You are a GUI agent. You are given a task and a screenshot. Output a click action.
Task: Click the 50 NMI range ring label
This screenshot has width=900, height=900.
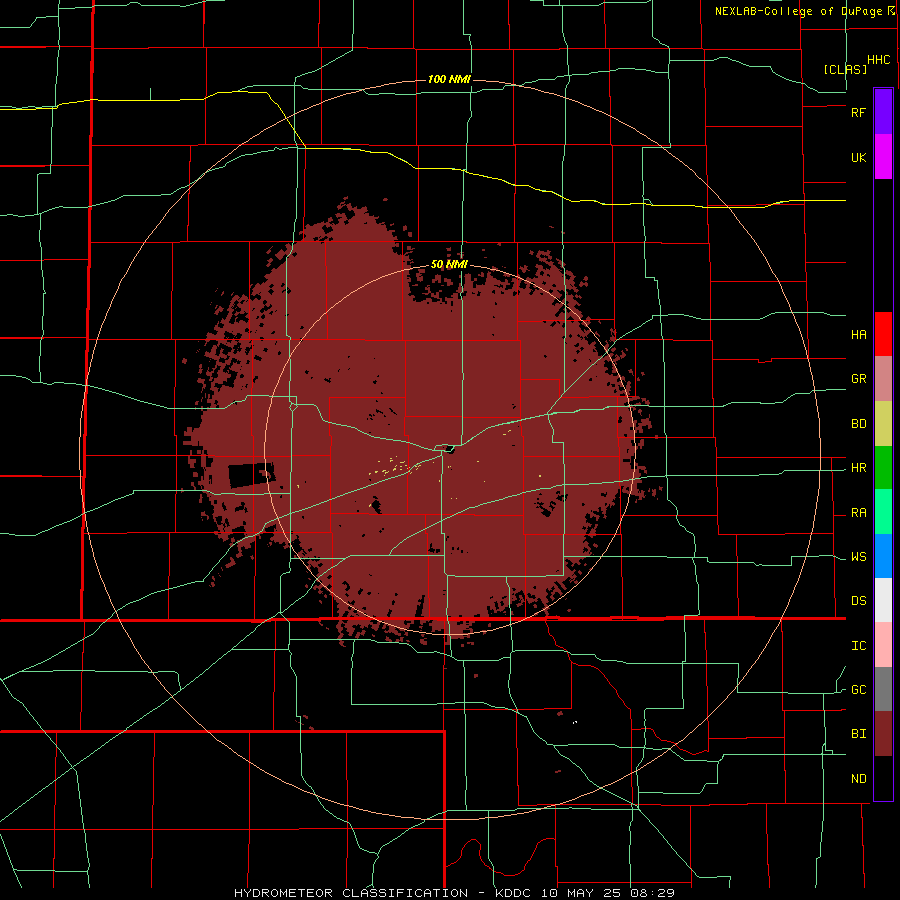449,265
